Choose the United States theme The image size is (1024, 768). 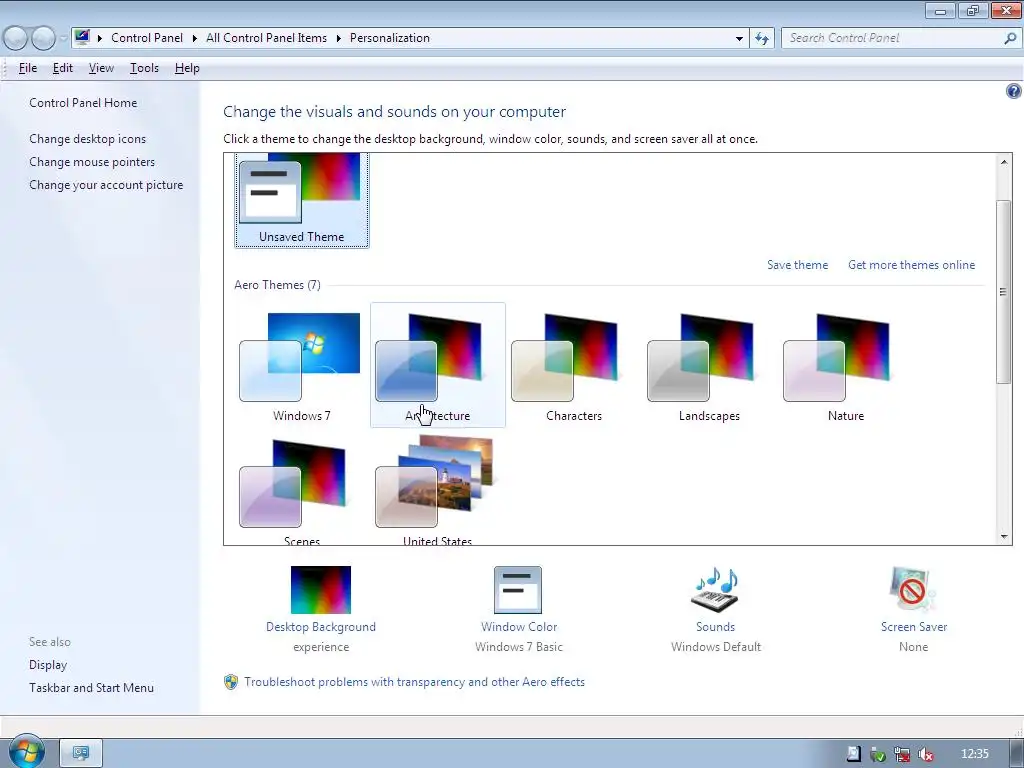pyautogui.click(x=438, y=490)
